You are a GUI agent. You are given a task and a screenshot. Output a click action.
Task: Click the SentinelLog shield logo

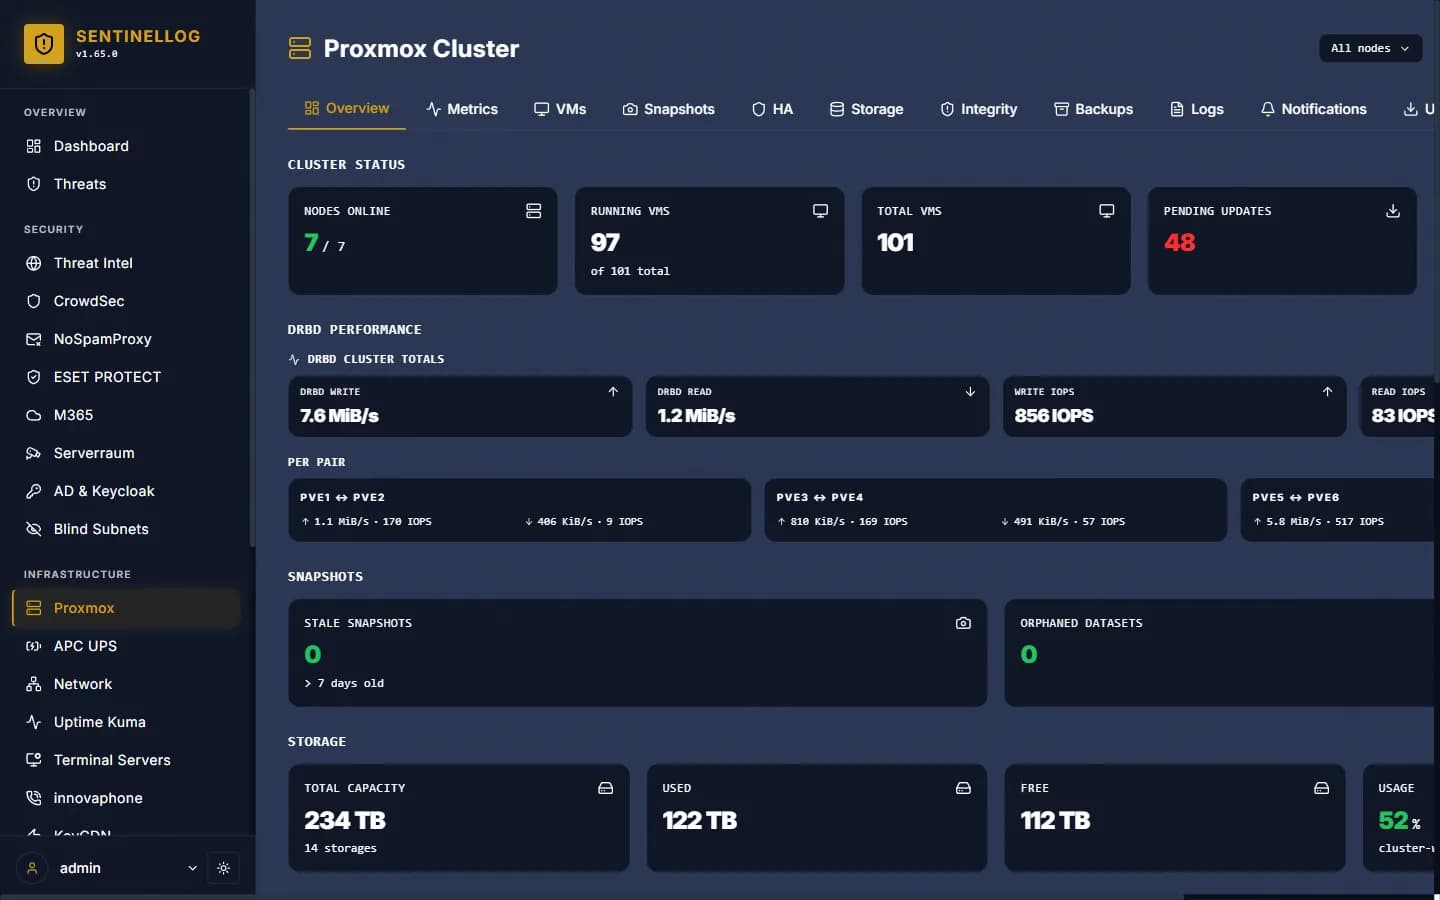click(44, 44)
